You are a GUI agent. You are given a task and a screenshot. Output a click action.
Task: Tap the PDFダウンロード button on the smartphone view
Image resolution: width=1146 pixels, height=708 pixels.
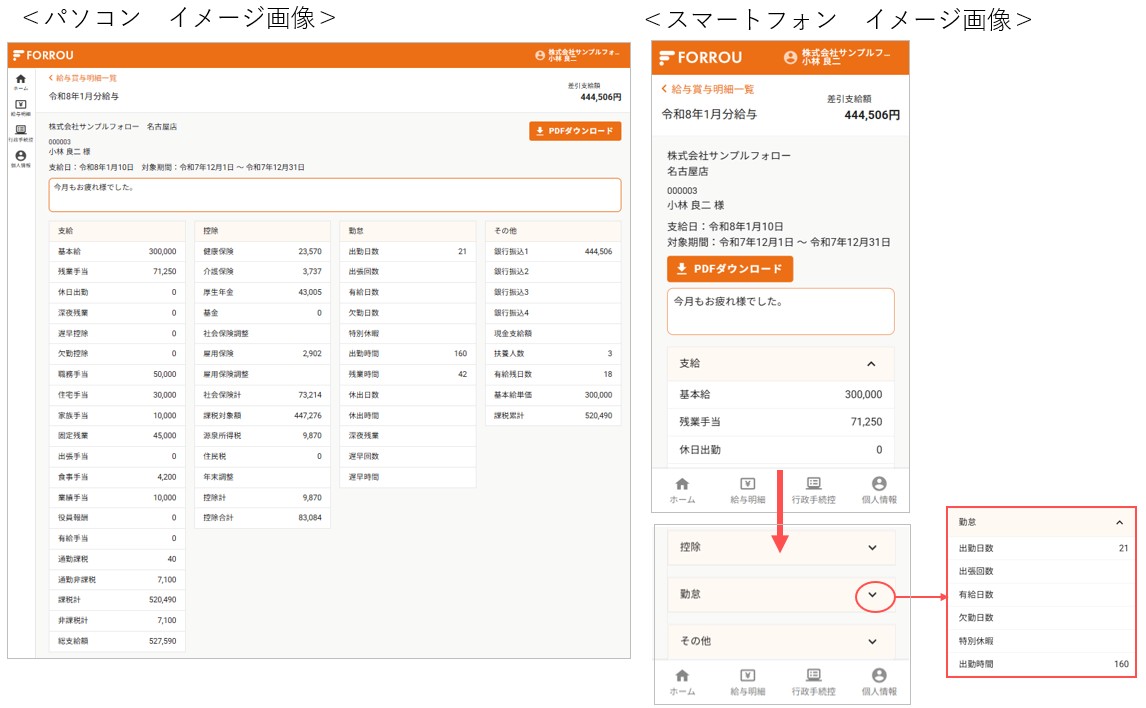tap(730, 269)
